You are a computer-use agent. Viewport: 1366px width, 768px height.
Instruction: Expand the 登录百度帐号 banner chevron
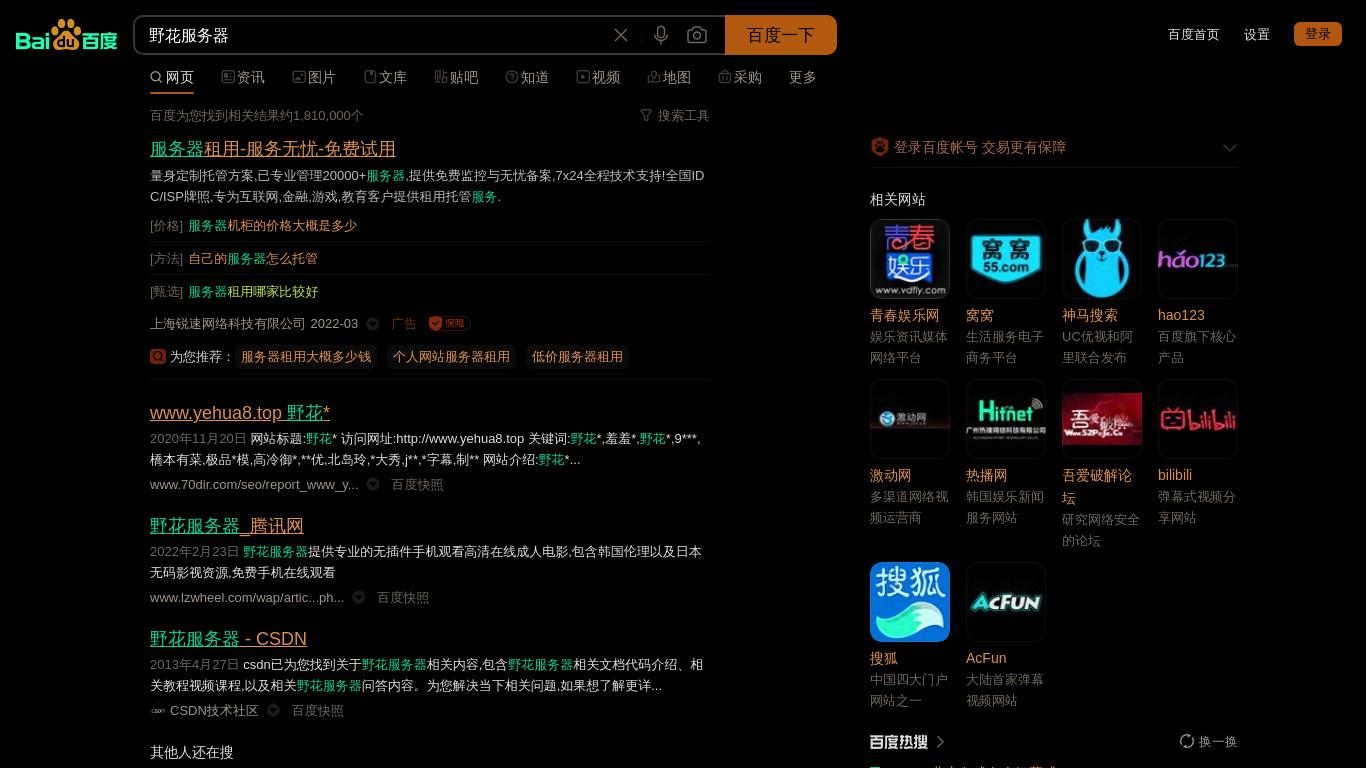(1230, 147)
